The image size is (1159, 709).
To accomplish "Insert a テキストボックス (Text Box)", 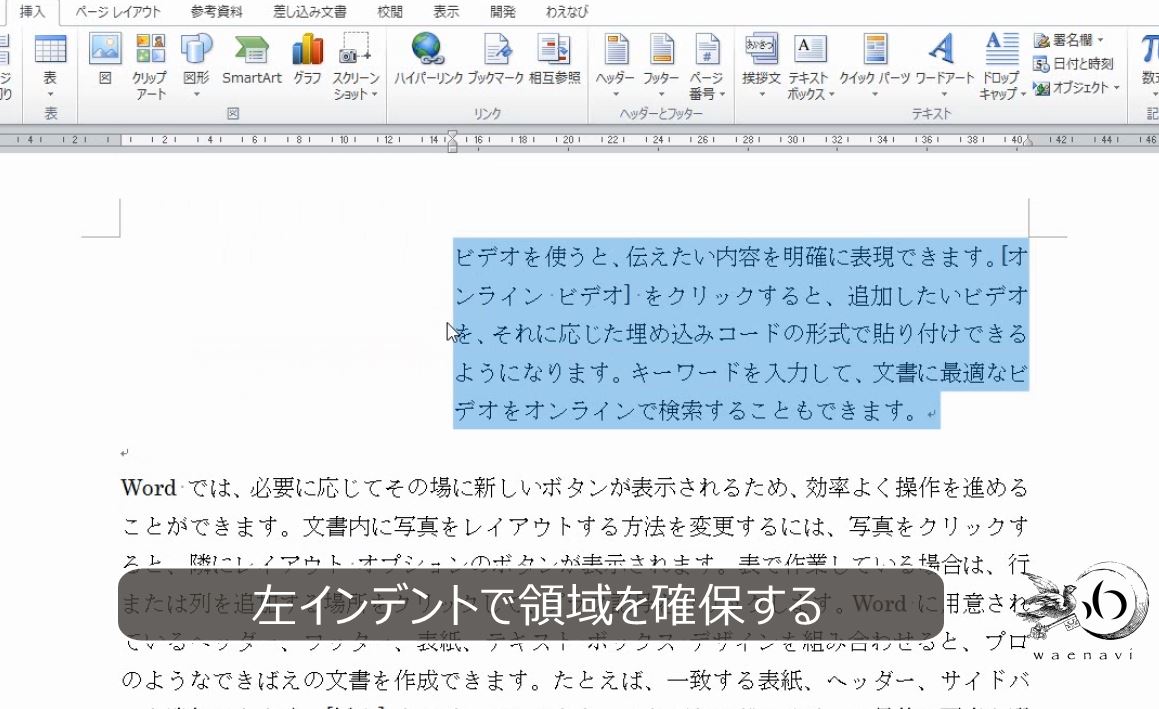I will tap(809, 67).
